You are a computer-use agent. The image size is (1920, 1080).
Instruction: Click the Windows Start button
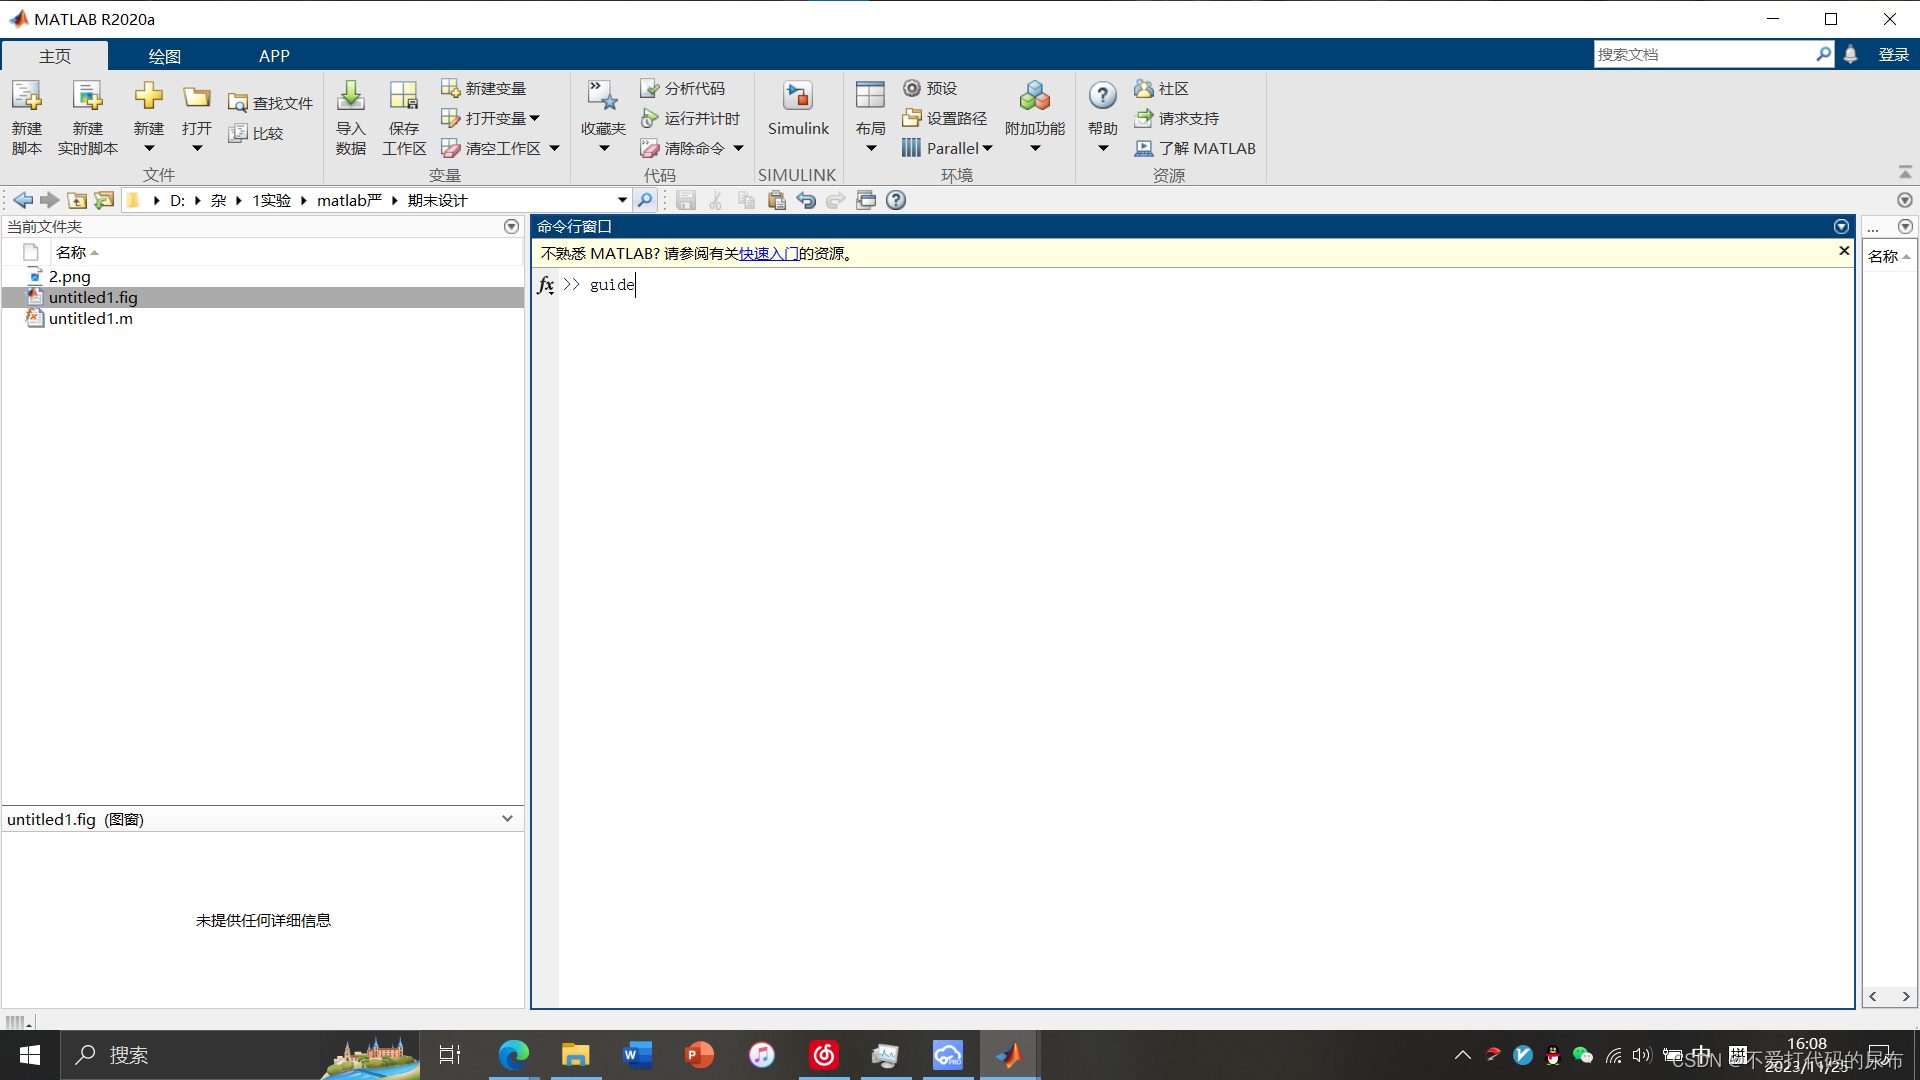pos(30,1055)
